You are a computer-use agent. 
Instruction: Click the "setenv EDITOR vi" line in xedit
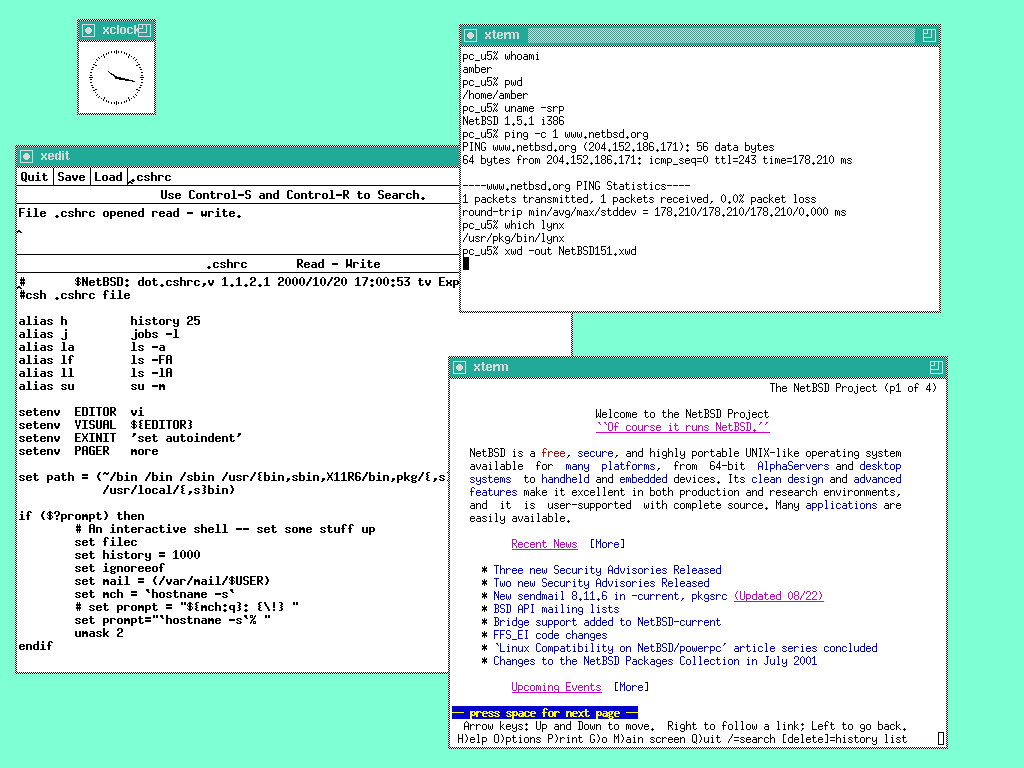pos(81,412)
